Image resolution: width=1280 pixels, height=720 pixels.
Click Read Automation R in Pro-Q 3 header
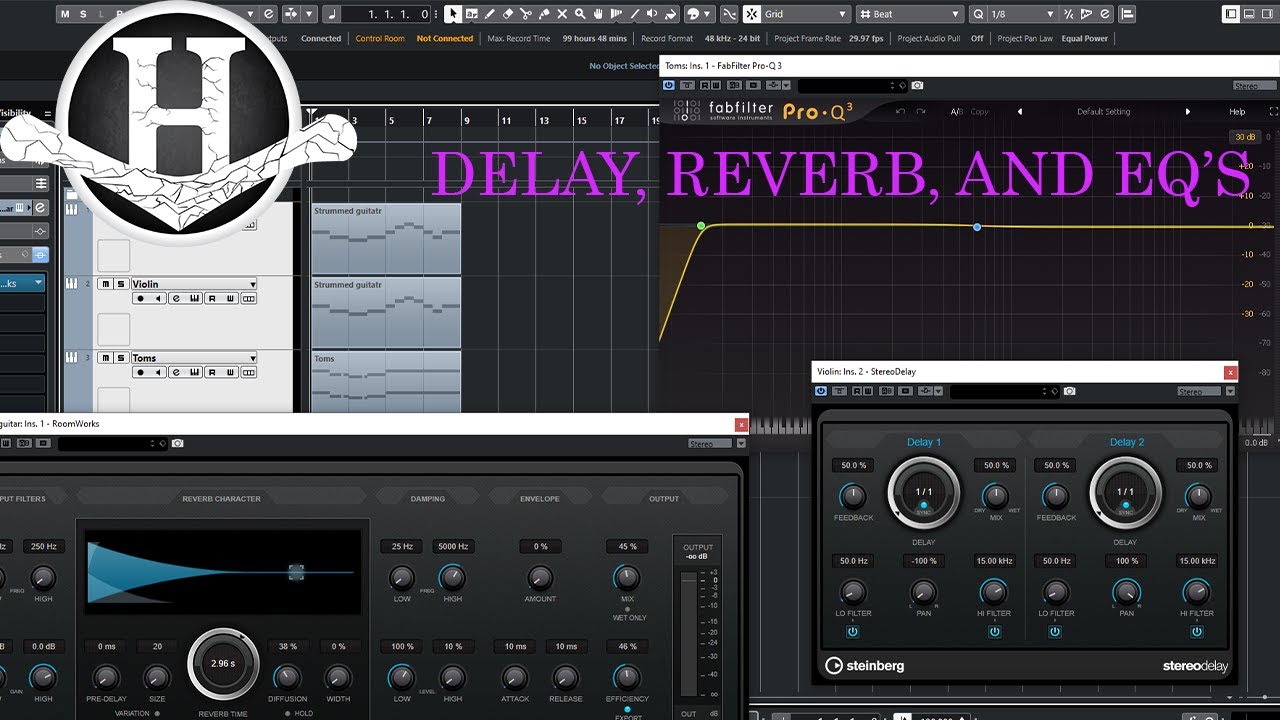[704, 86]
